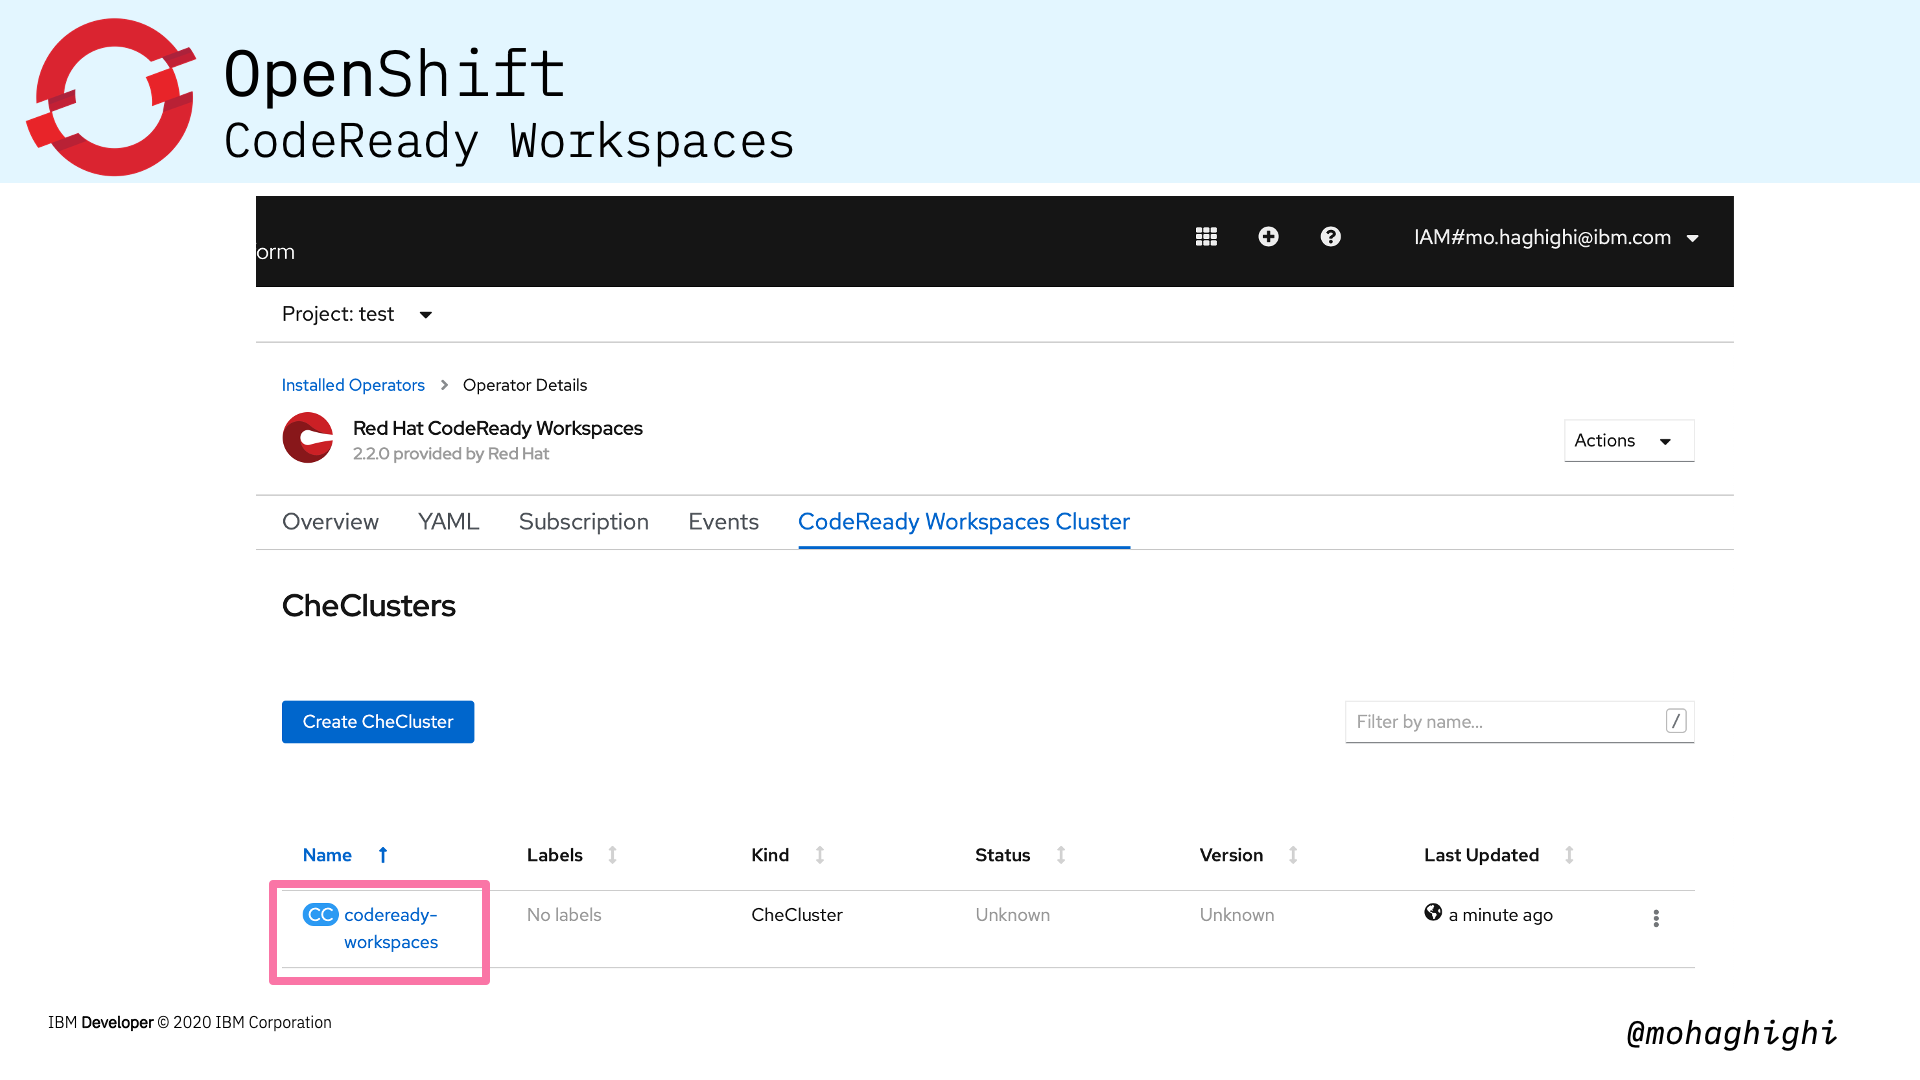Focus the Filter by name field

(x=1519, y=722)
